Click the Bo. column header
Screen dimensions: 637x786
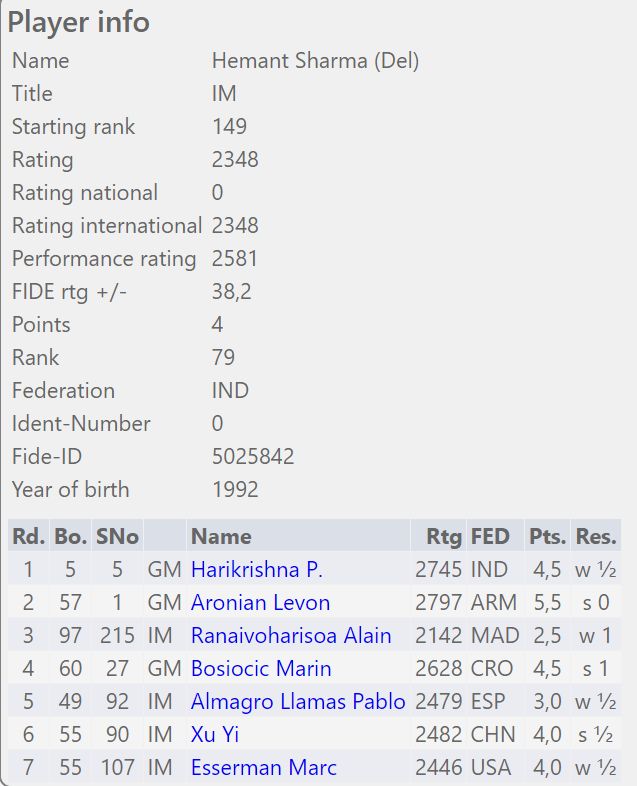coord(70,536)
